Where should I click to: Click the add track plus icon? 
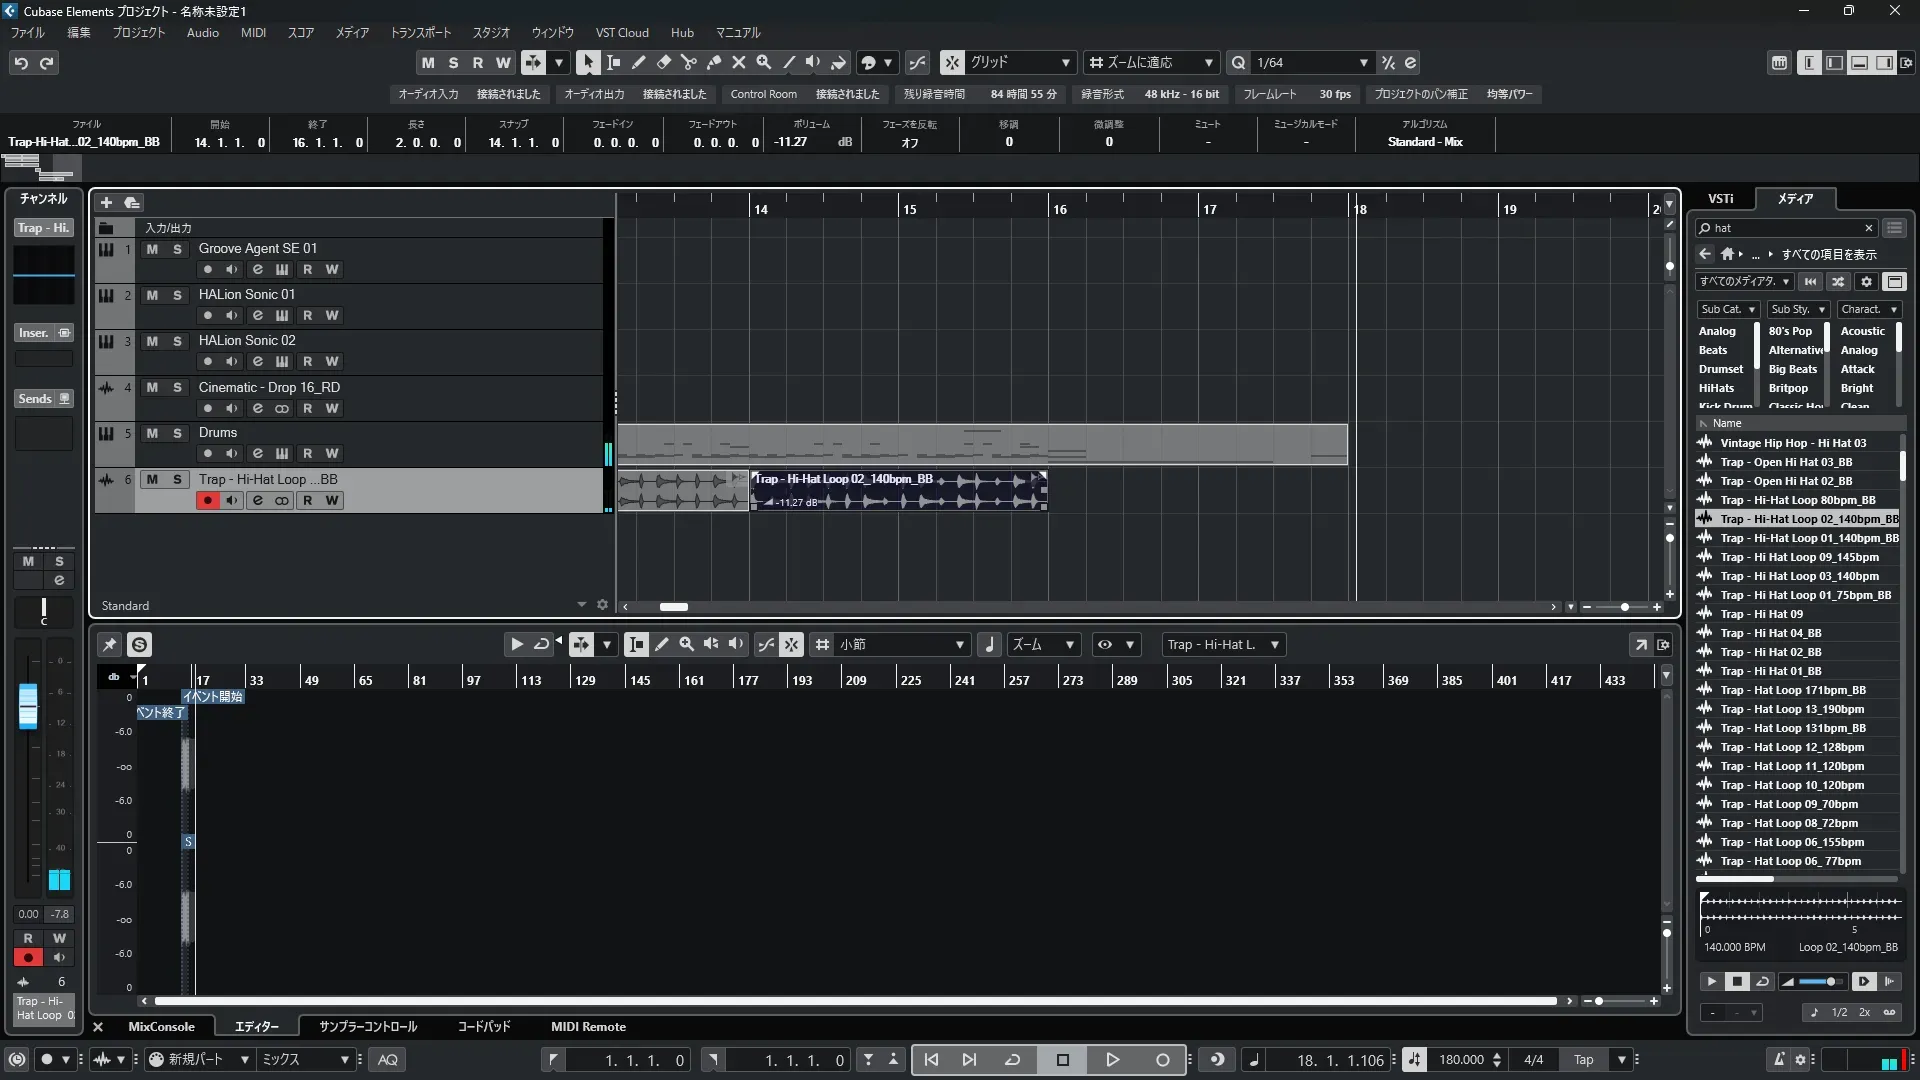coord(106,203)
